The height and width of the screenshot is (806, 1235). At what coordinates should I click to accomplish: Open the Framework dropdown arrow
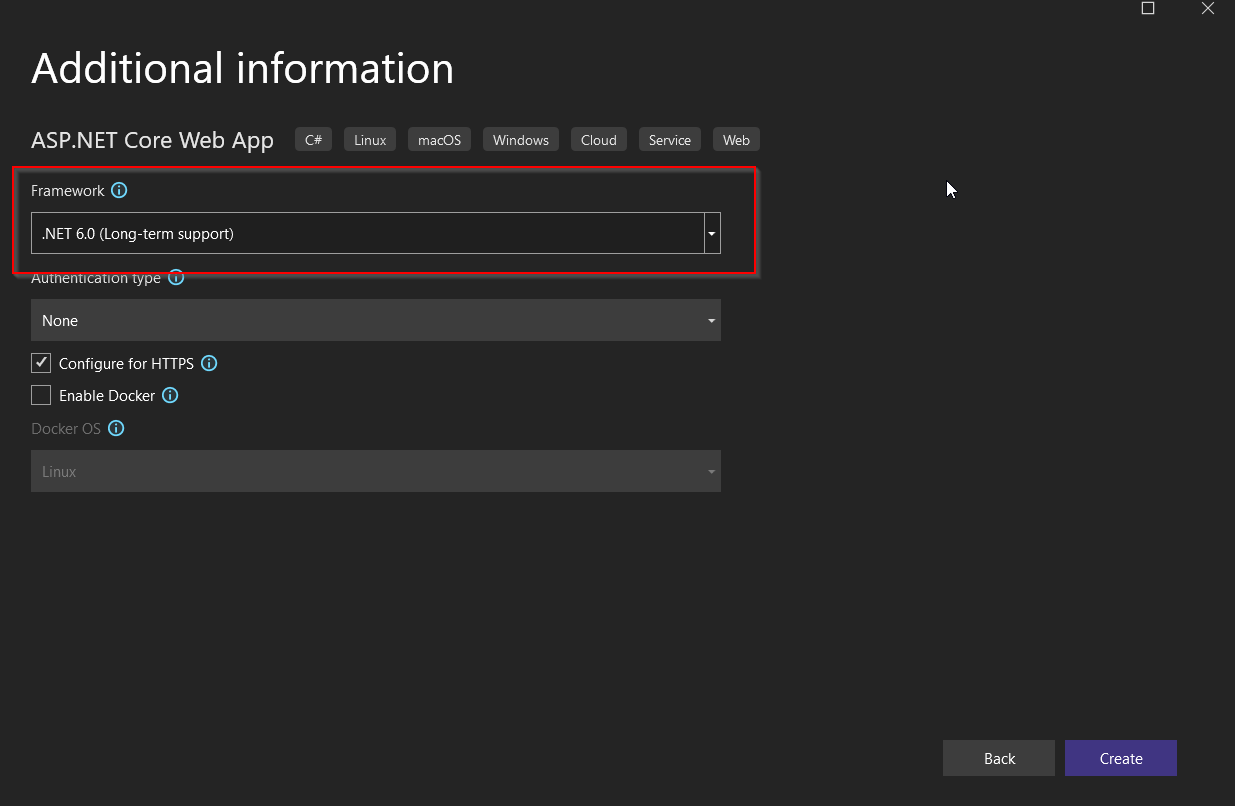point(712,233)
